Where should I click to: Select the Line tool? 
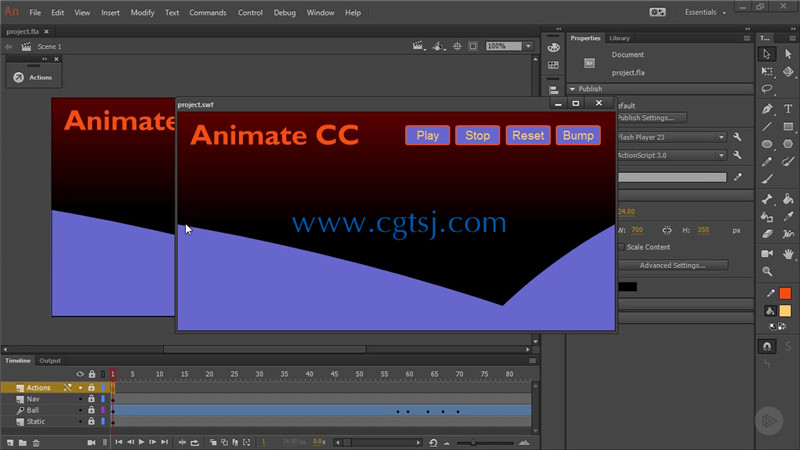point(767,127)
